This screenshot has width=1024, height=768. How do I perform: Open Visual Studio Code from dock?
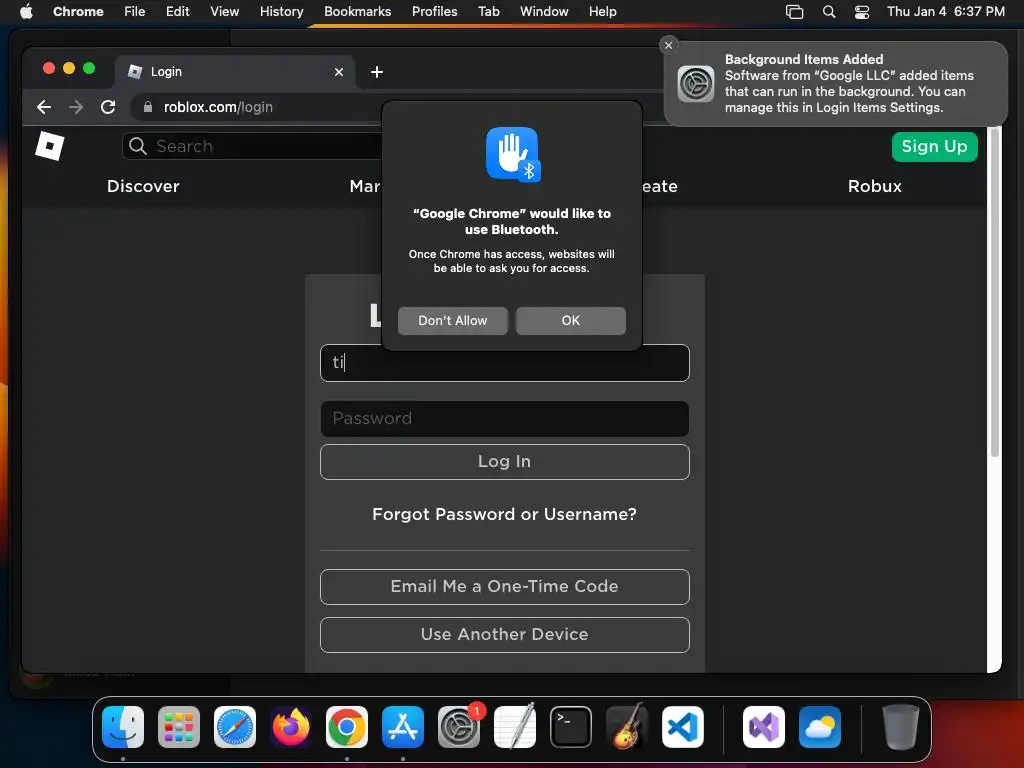click(683, 727)
